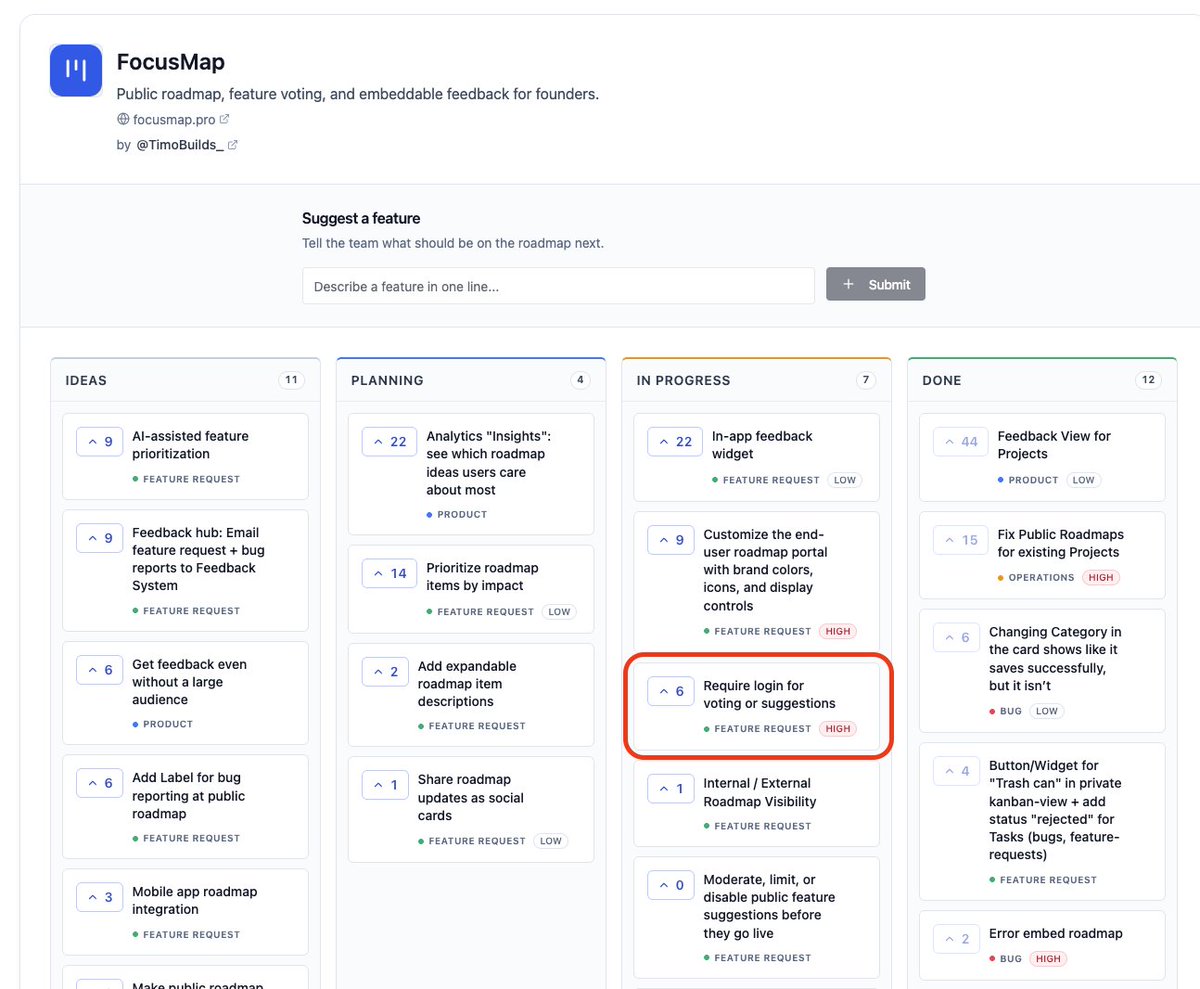Viewport: 1200px width, 989px height.
Task: Toggle vote on "Mobile app roadmap integration"
Action: pyautogui.click(x=99, y=897)
